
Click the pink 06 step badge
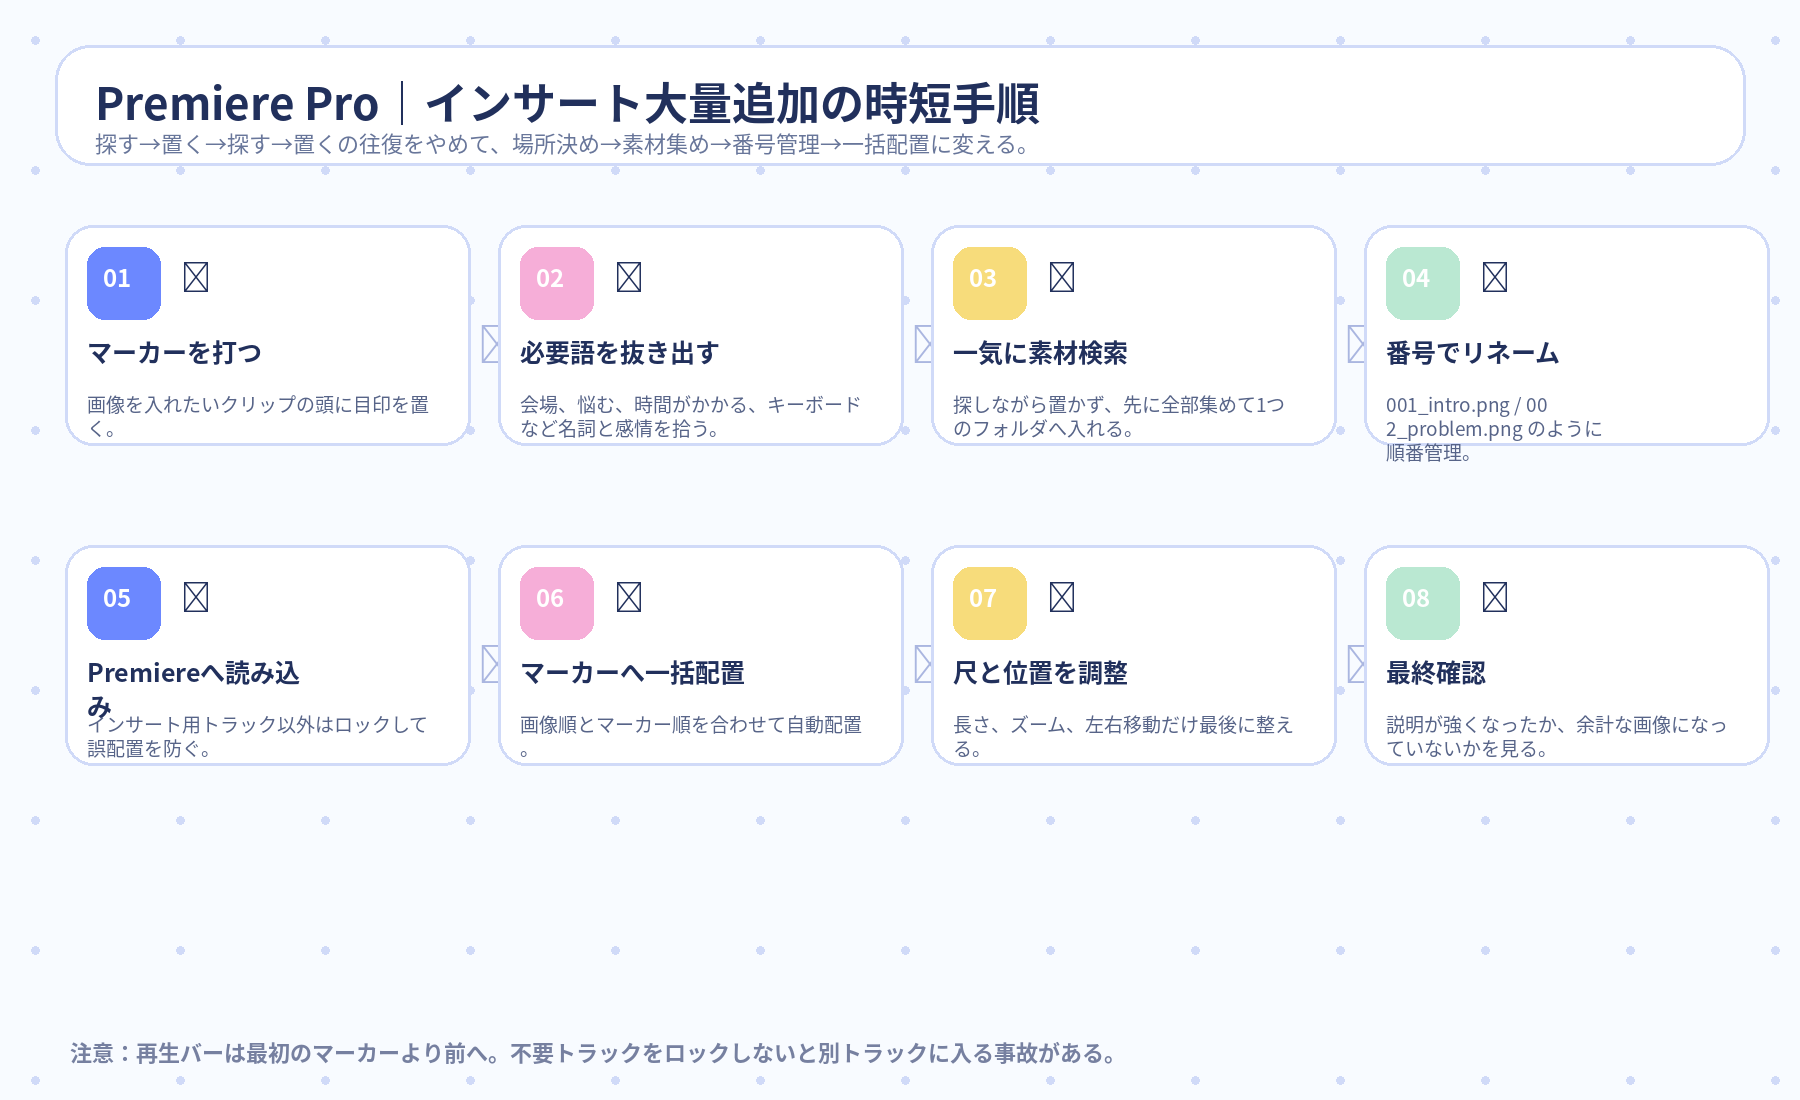click(x=557, y=603)
